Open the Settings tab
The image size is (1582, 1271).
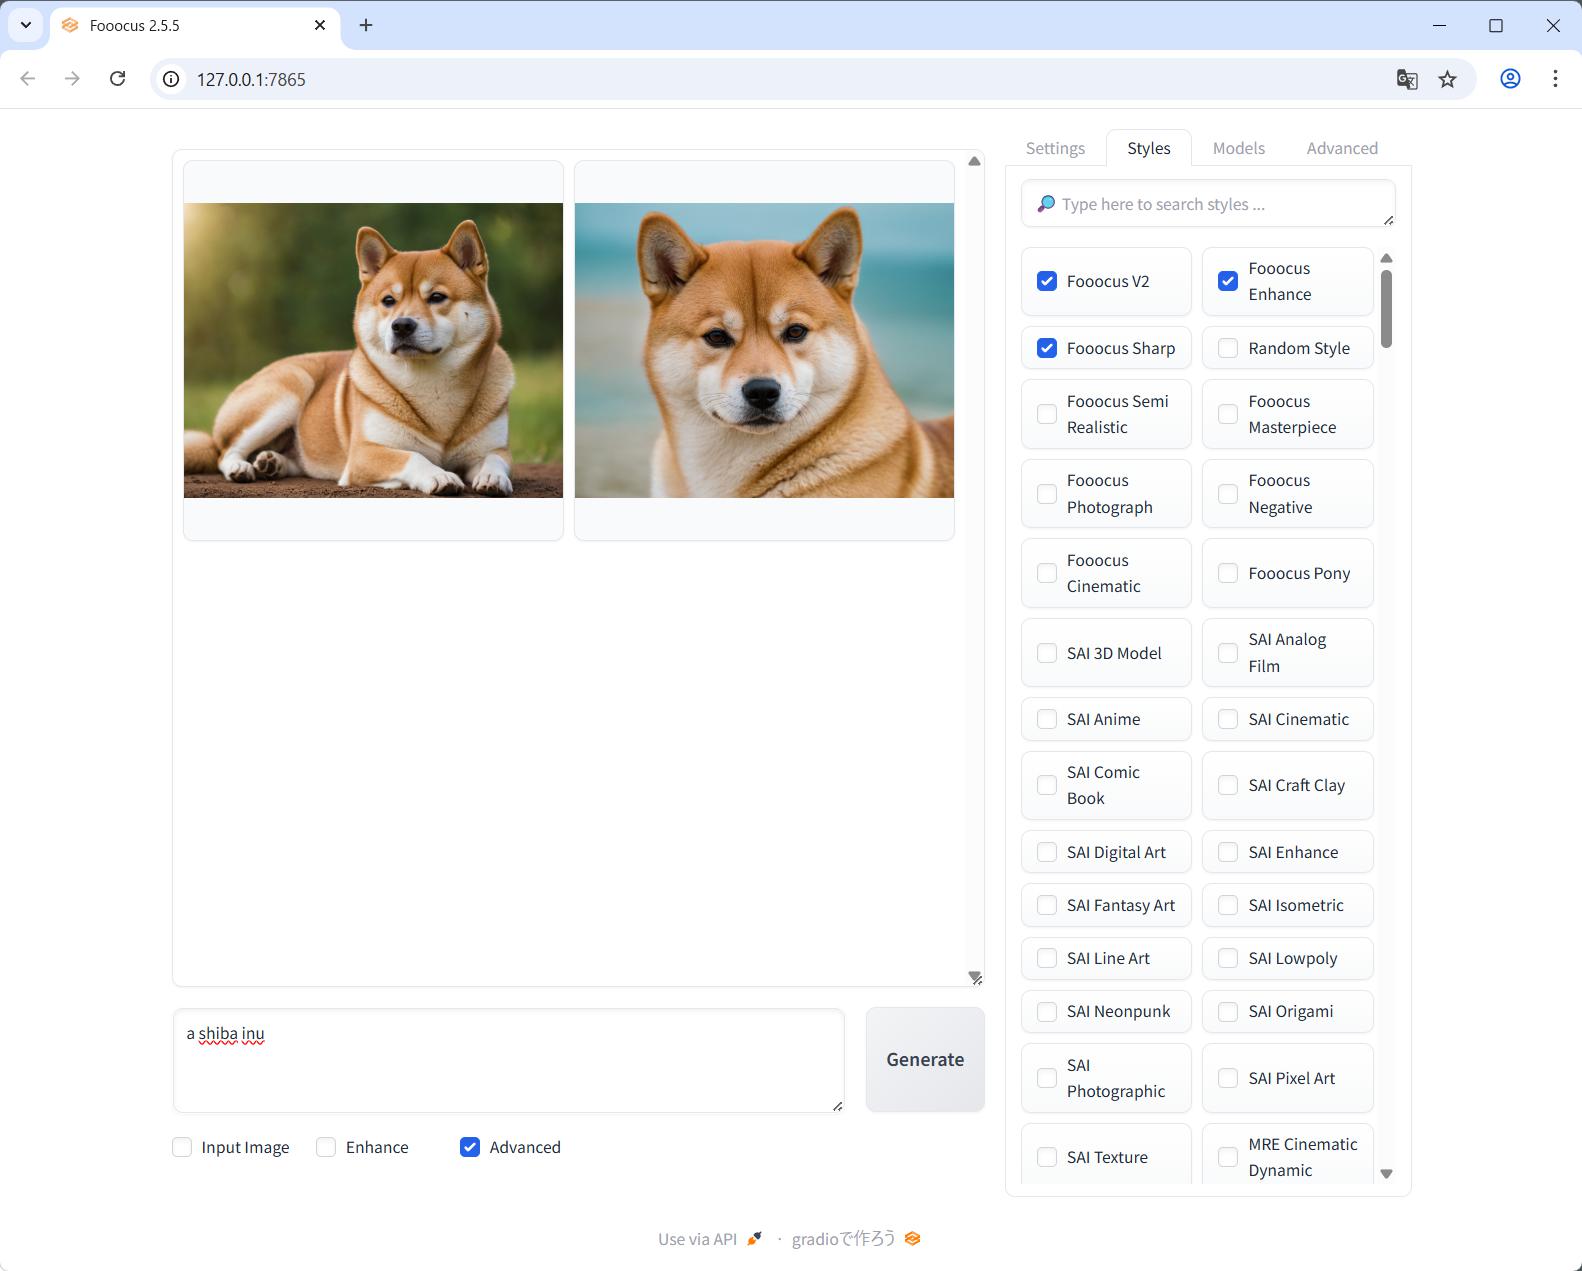pyautogui.click(x=1055, y=148)
